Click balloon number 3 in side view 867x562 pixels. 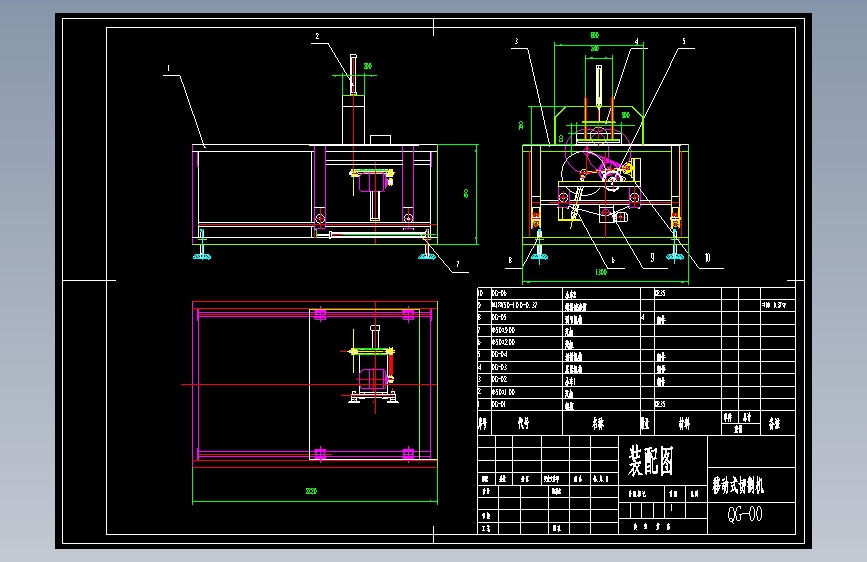tap(516, 41)
